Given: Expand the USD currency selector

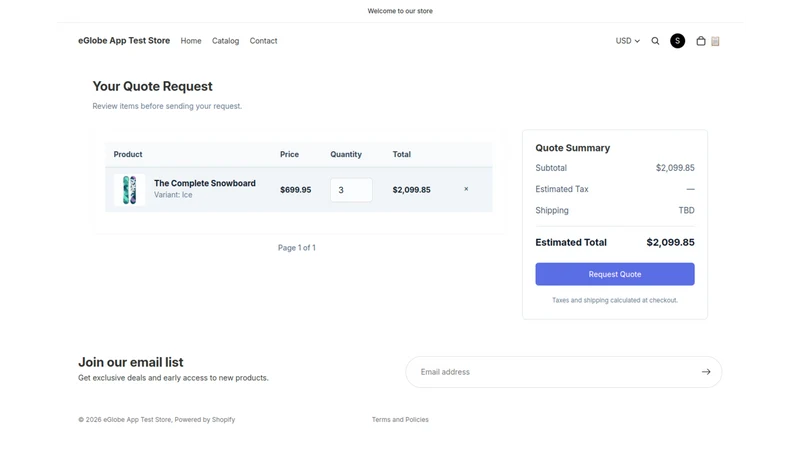Looking at the screenshot, I should pos(628,41).
